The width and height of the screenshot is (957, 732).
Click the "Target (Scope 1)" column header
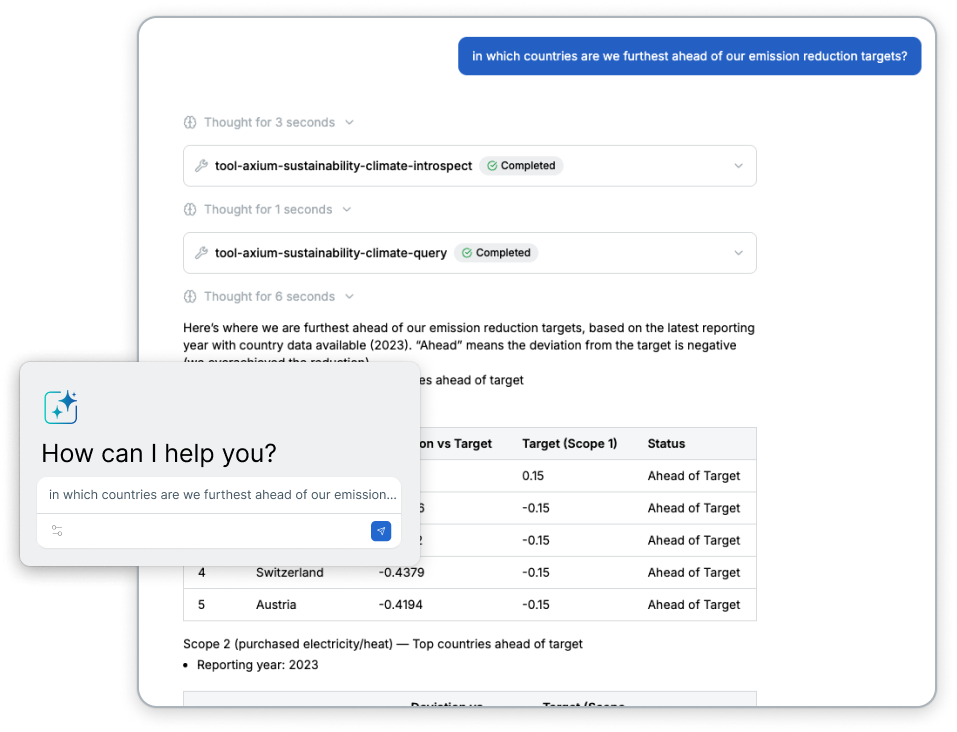569,444
